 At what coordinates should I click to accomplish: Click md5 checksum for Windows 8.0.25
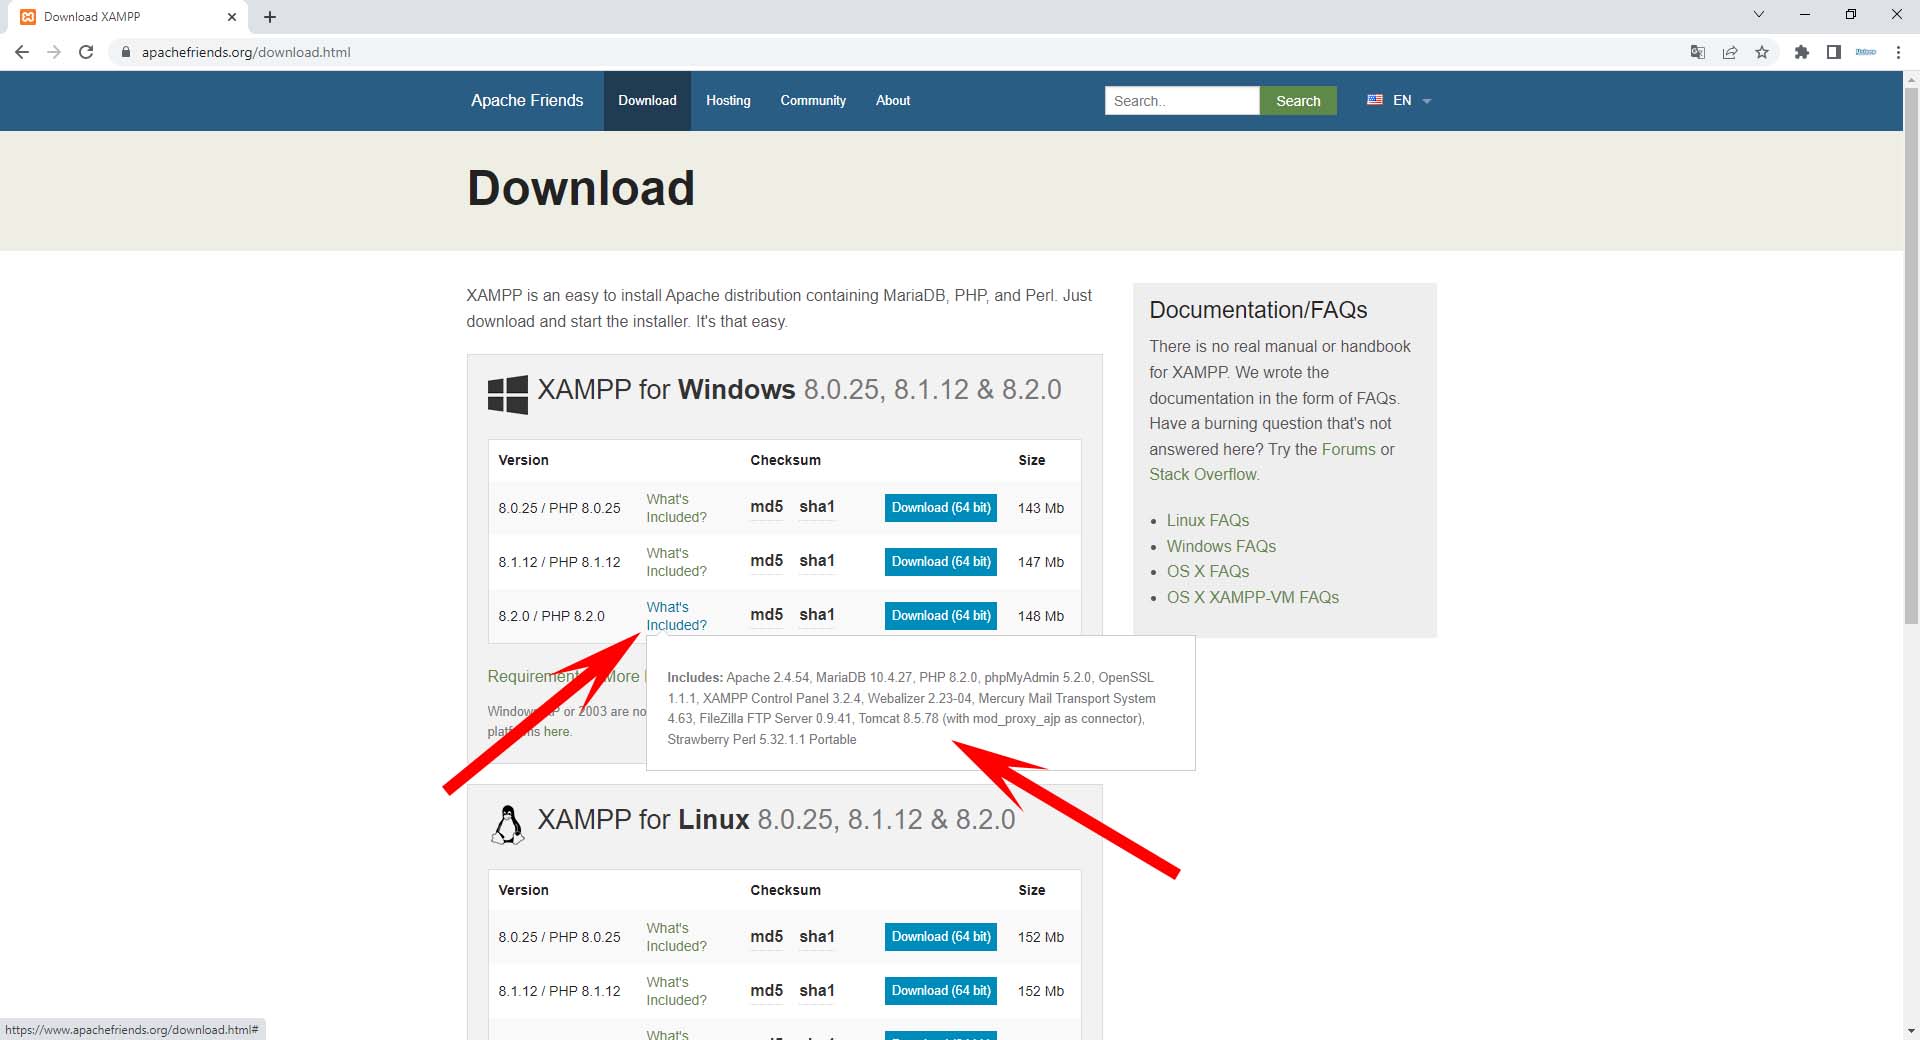(x=766, y=507)
